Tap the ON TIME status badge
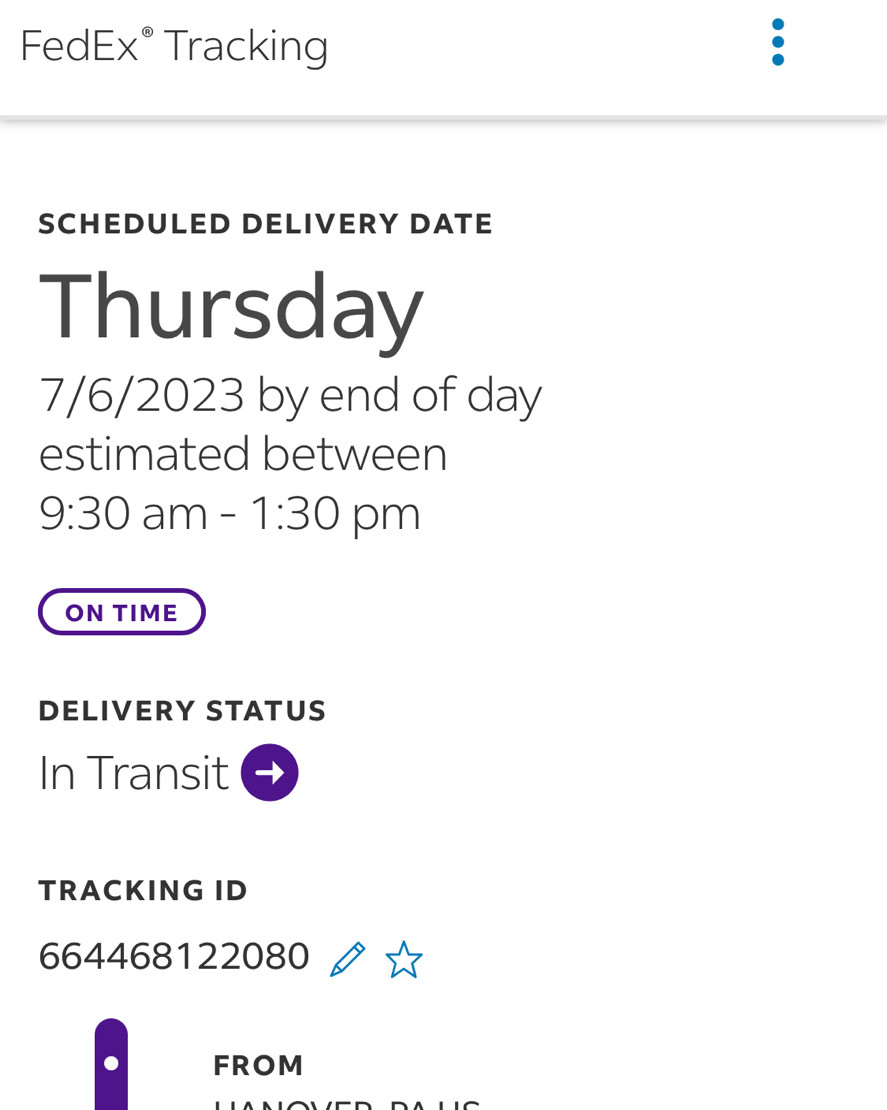 pyautogui.click(x=122, y=612)
